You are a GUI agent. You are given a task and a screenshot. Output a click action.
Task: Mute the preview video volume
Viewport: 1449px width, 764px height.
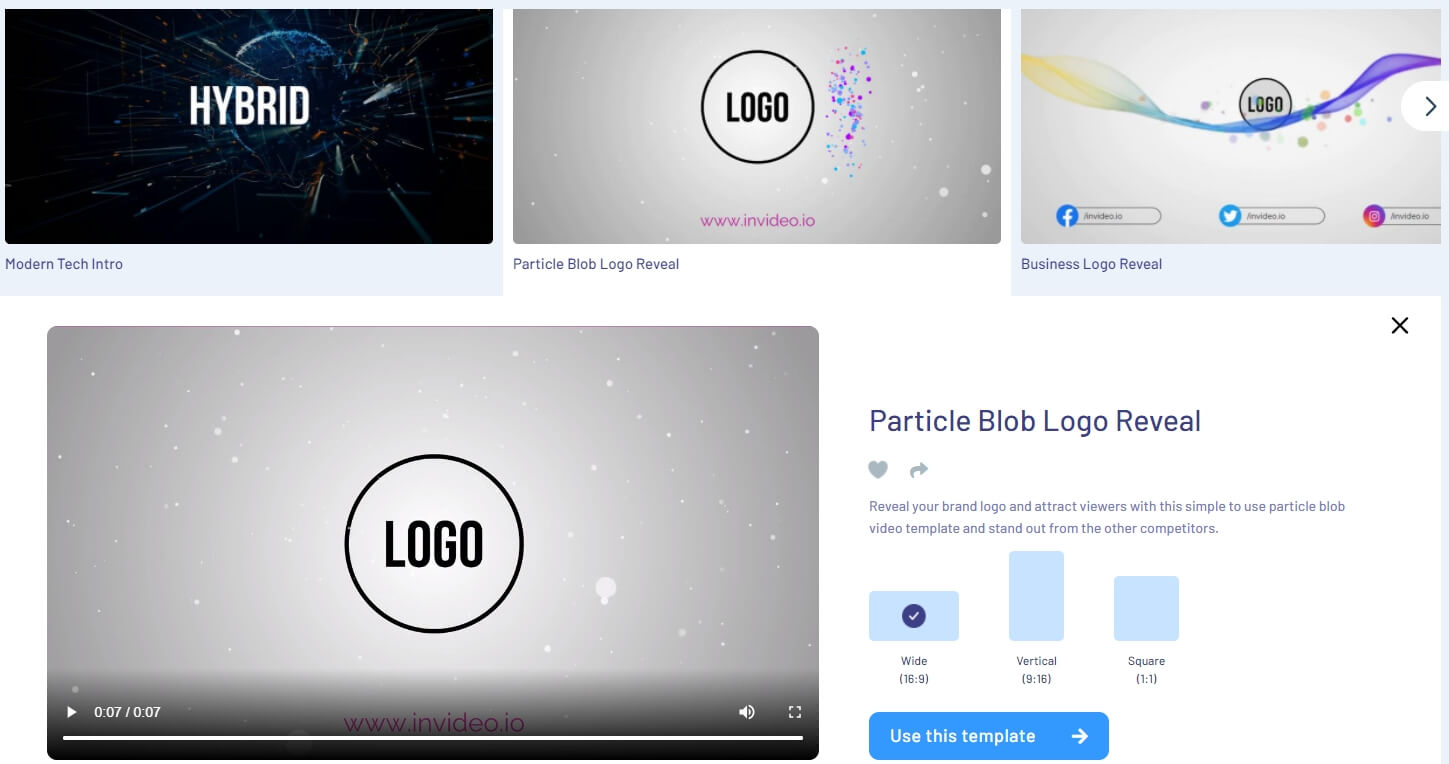tap(747, 712)
